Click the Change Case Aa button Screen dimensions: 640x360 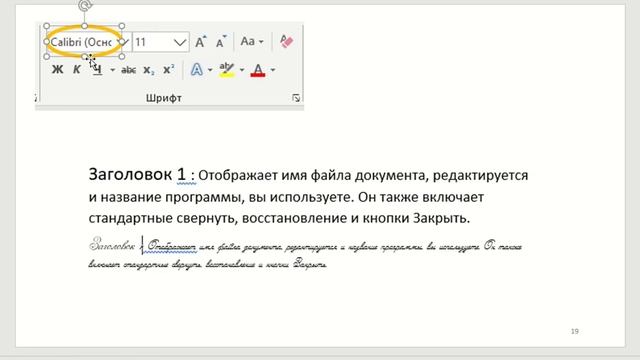coord(247,41)
